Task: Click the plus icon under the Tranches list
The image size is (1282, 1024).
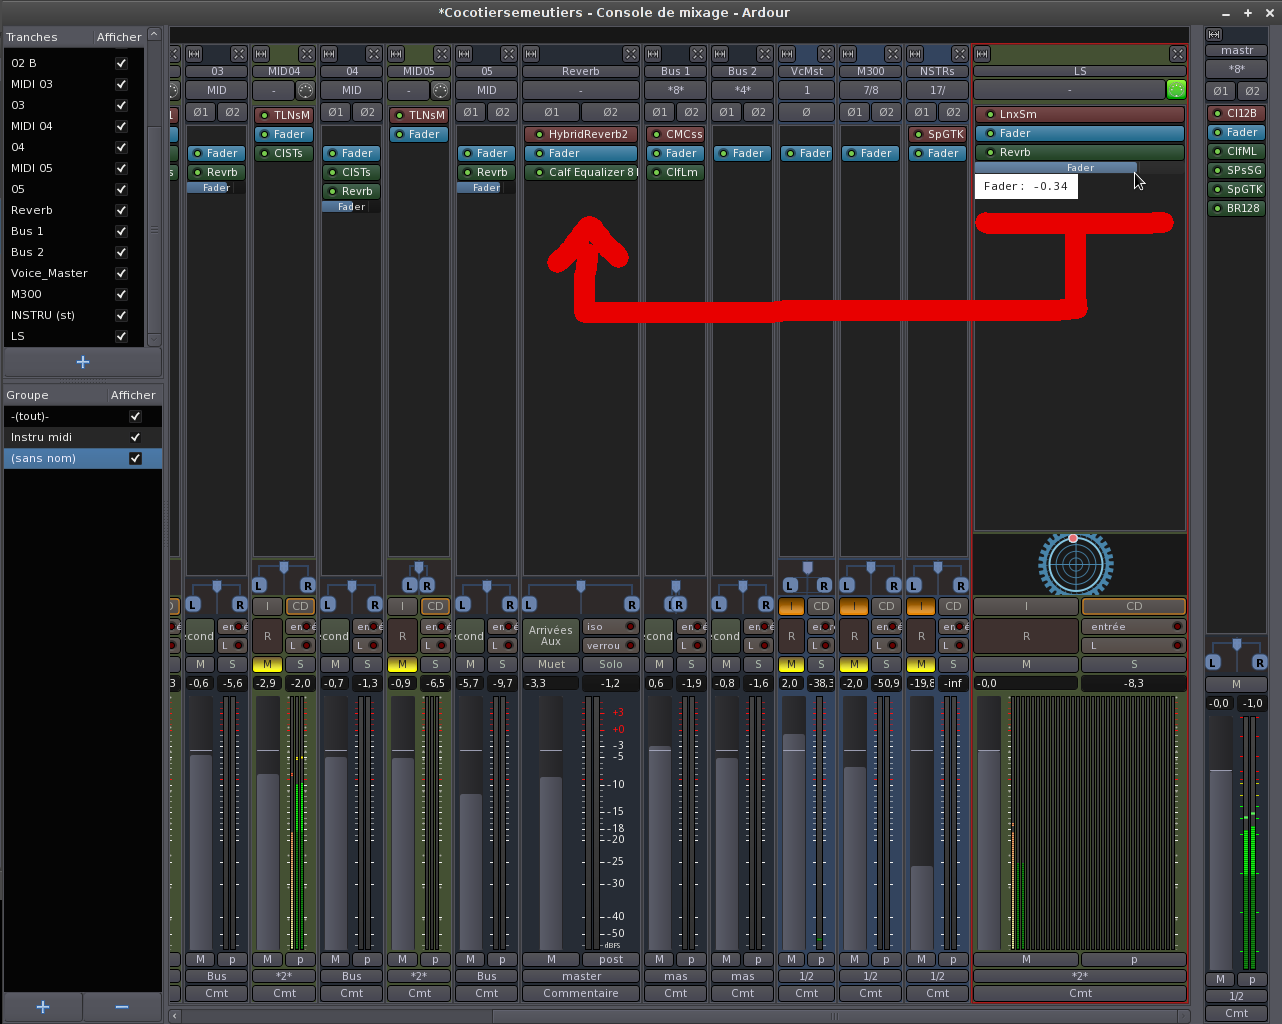Action: 82,362
